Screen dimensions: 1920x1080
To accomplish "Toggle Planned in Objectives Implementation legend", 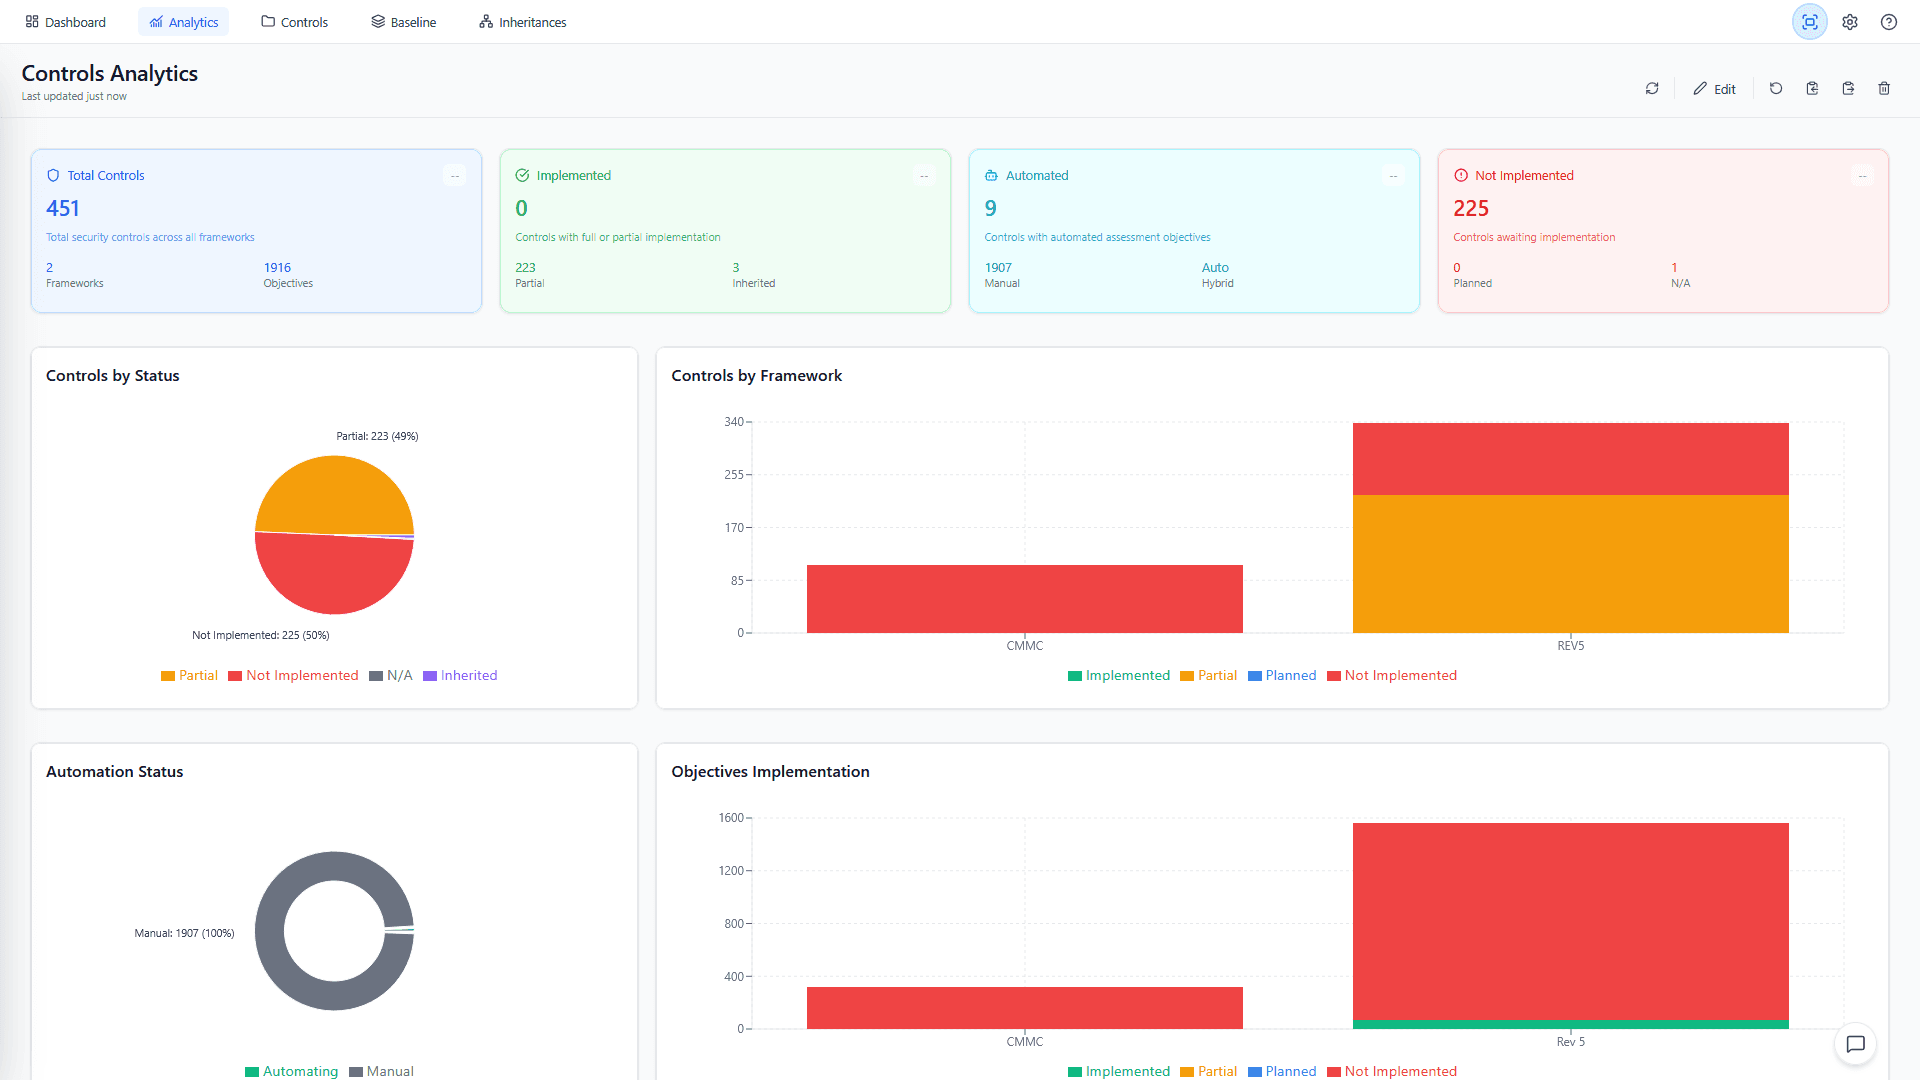I will (x=1283, y=1071).
